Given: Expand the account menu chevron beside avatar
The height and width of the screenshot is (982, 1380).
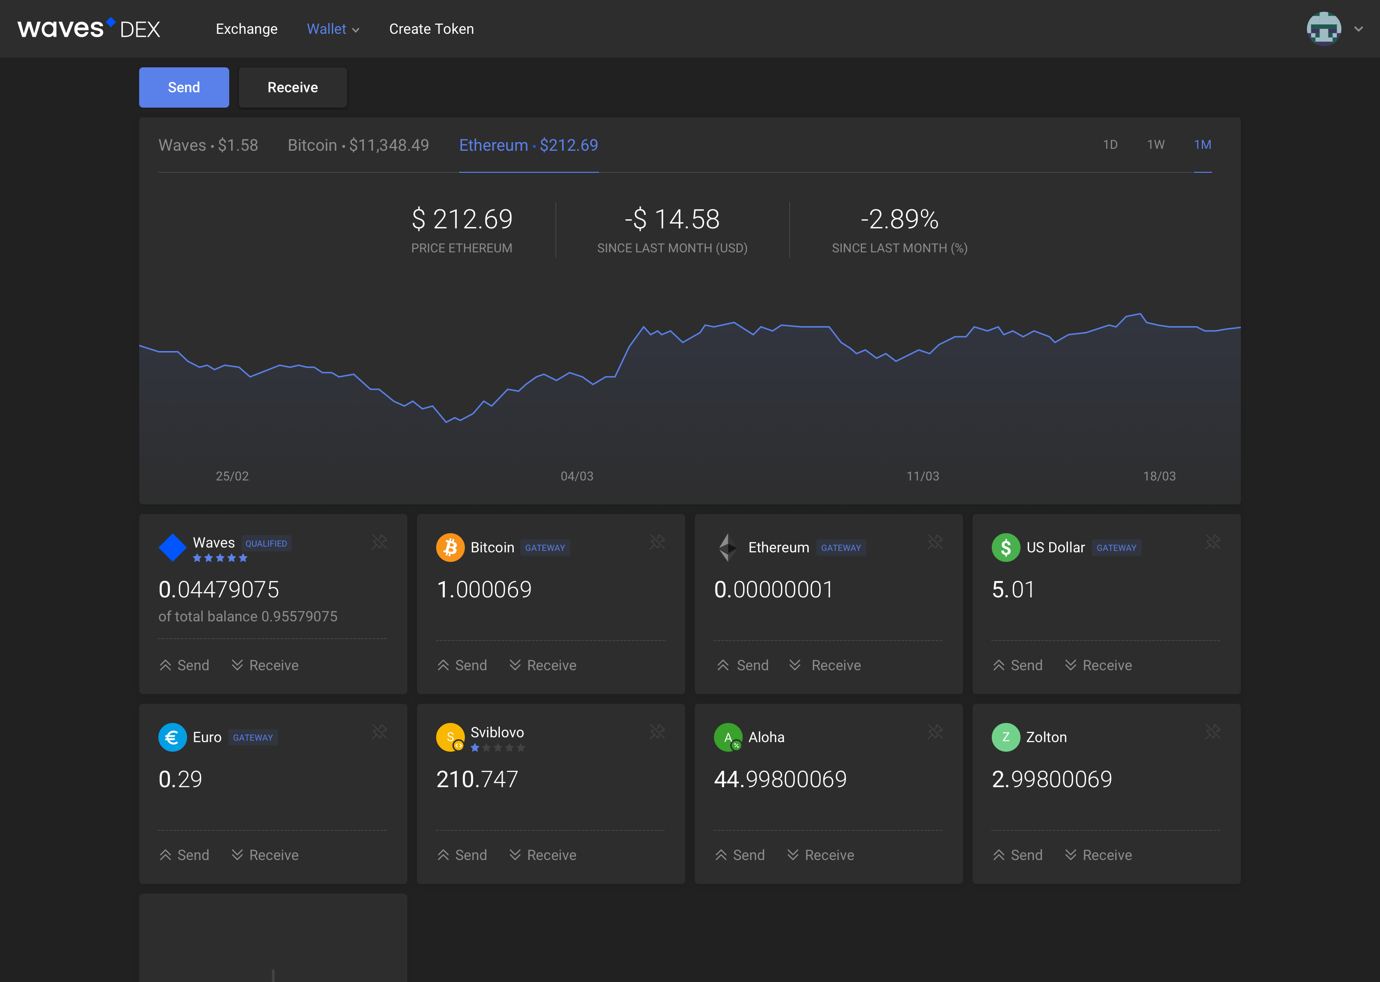Looking at the screenshot, I should (x=1358, y=29).
